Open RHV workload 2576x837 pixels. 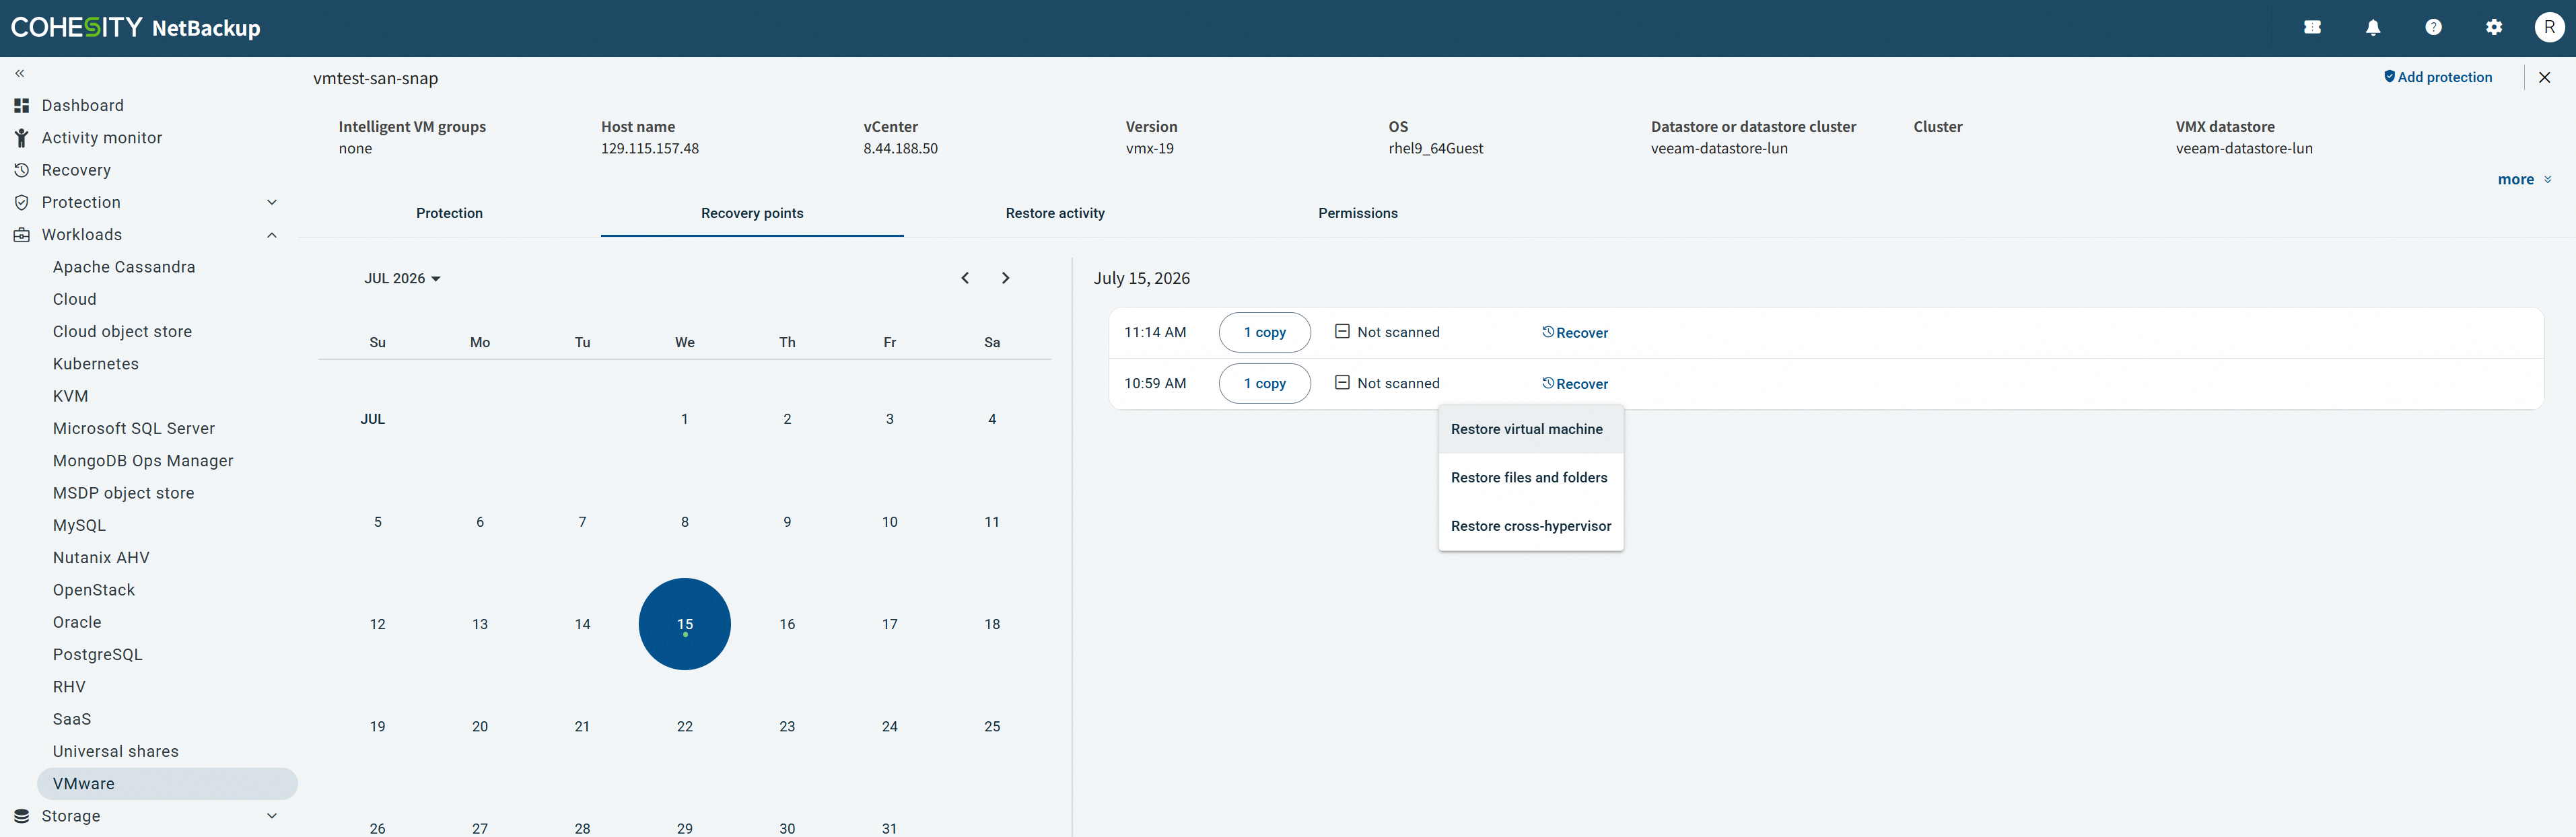click(x=69, y=687)
